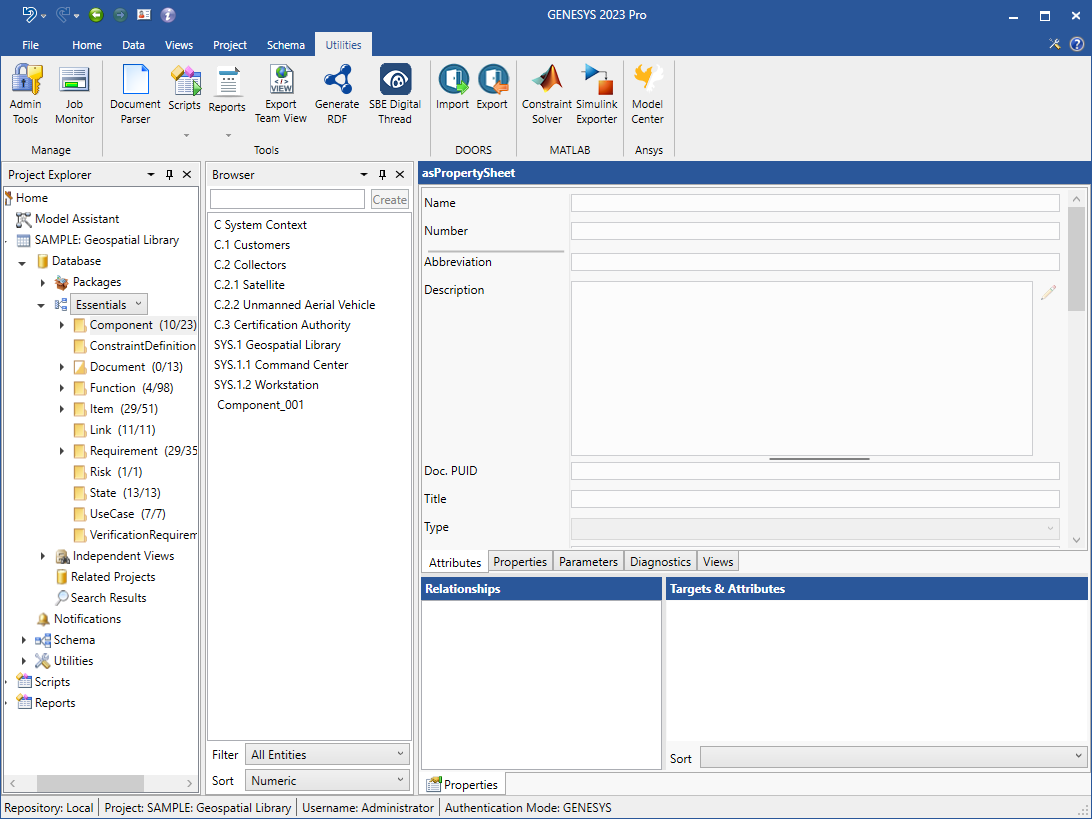The width and height of the screenshot is (1092, 819).
Task: Open the Filter All Entities dropdown
Action: [328, 755]
